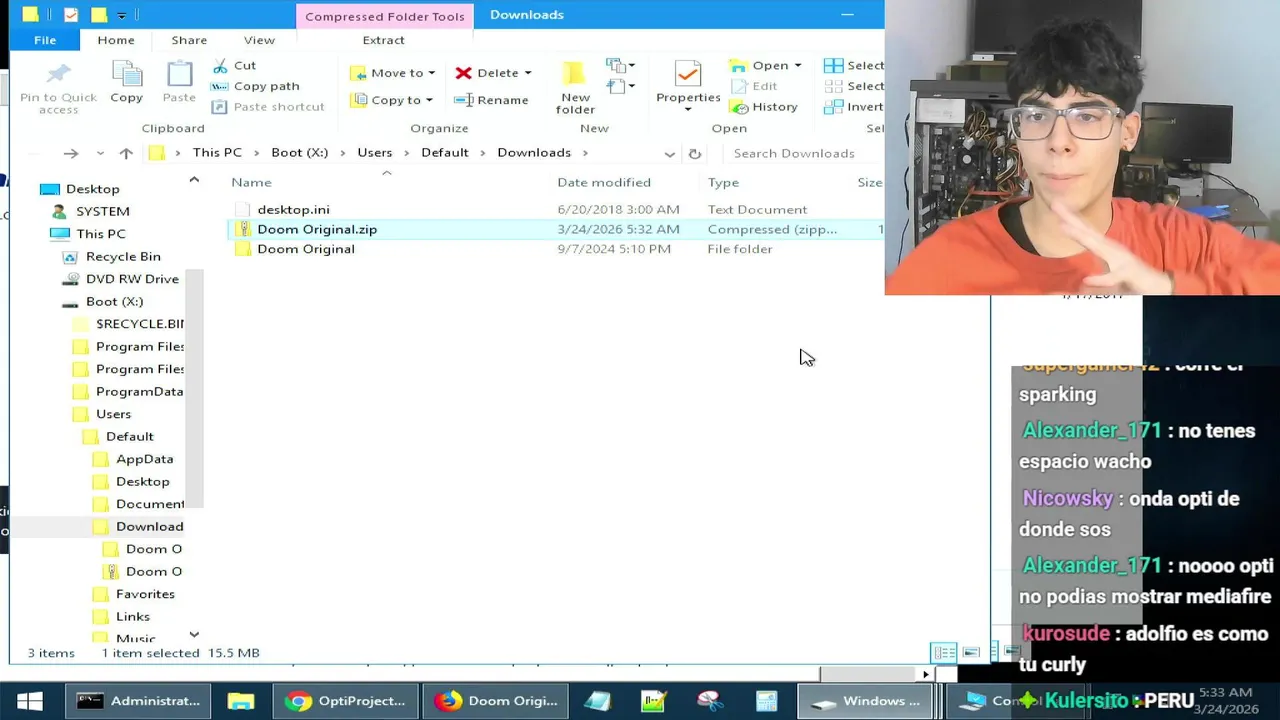This screenshot has width=1280, height=720.
Task: Click Copy path in the ribbon
Action: [x=256, y=86]
